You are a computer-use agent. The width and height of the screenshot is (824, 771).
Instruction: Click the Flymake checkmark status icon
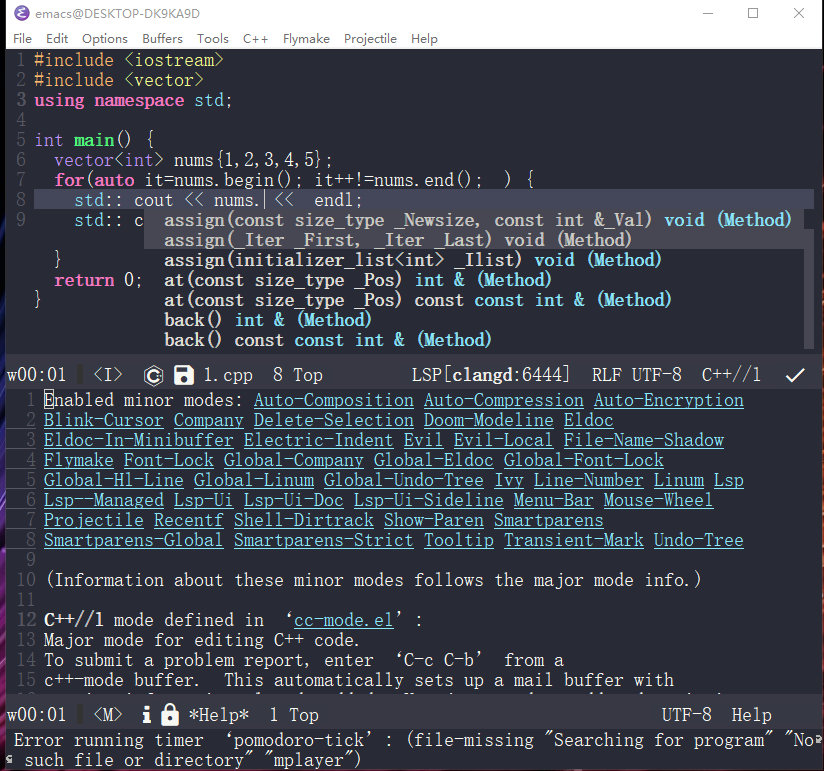click(795, 375)
